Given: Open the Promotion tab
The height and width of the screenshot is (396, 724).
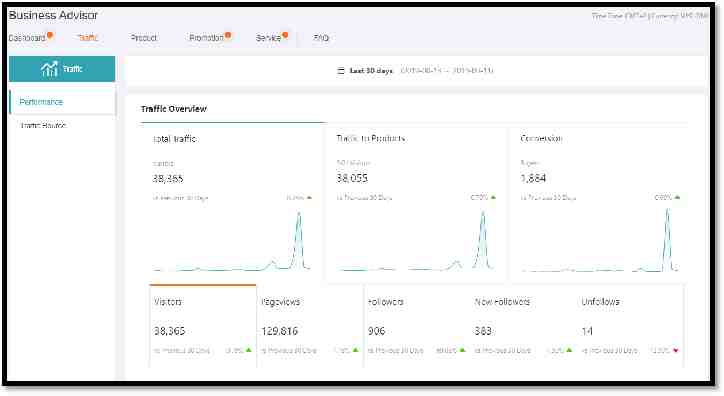Looking at the screenshot, I should [206, 38].
